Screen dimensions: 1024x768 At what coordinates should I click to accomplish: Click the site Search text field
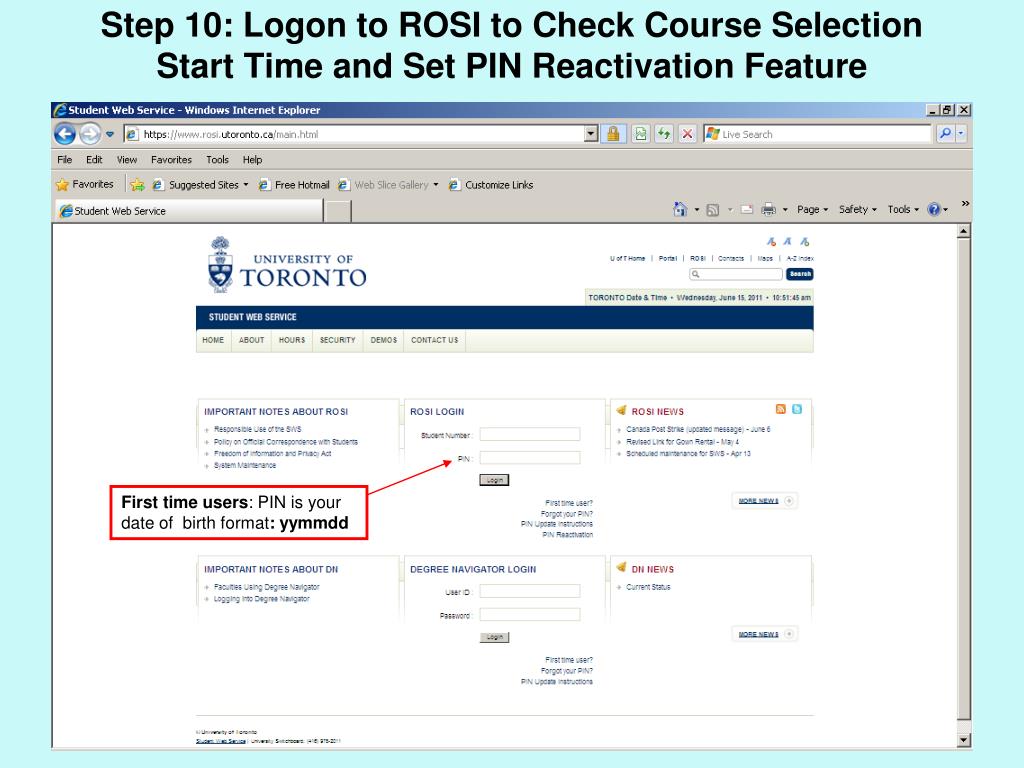[736, 274]
